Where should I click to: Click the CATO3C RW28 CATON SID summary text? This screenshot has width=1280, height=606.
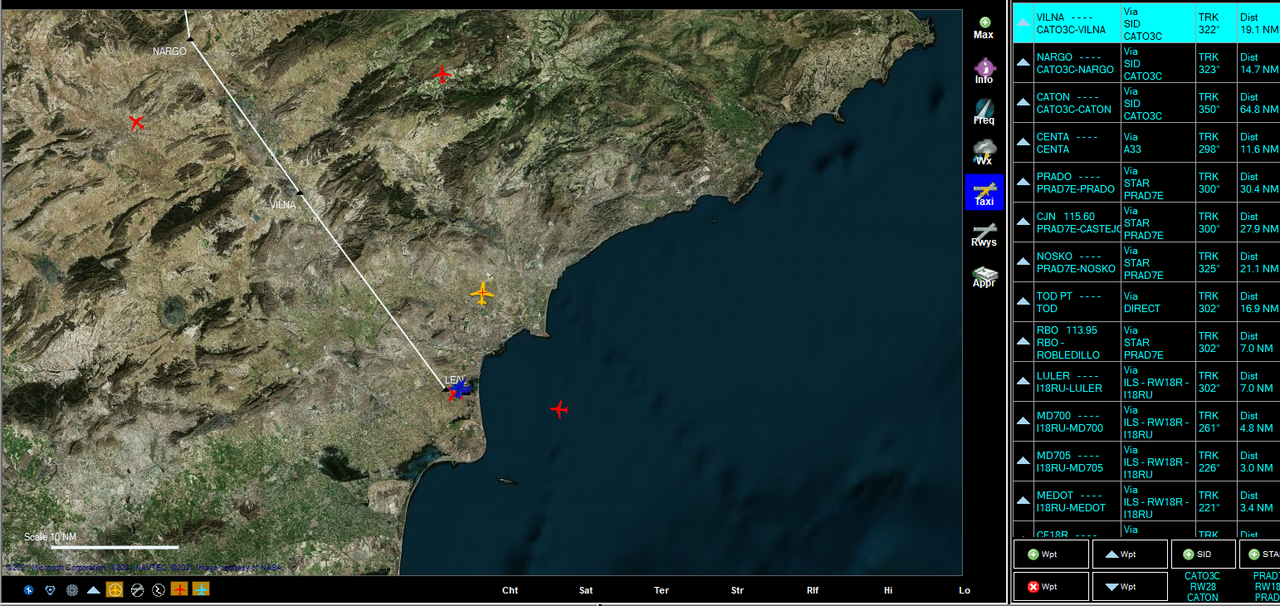[x=1202, y=587]
